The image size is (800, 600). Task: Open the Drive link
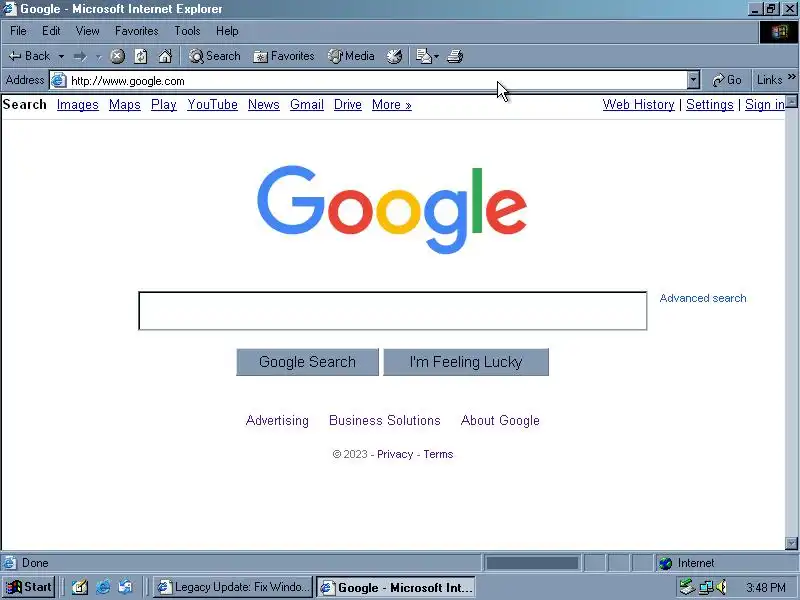(347, 105)
